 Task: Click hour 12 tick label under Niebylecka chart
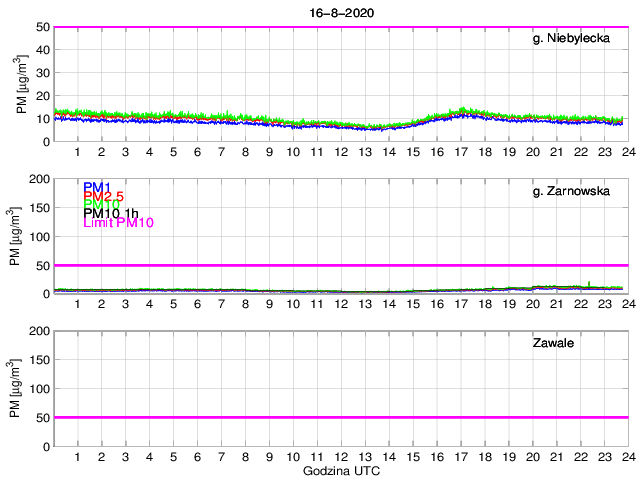[x=340, y=151]
